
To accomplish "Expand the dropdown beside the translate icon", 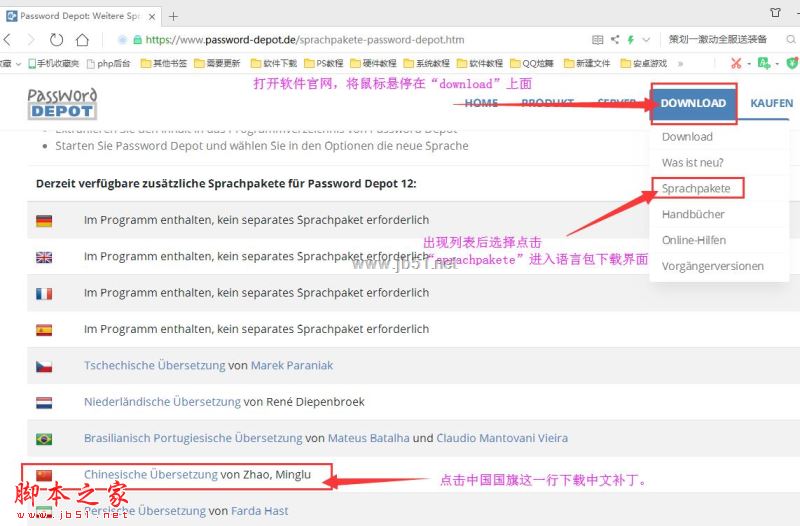I will click(777, 64).
